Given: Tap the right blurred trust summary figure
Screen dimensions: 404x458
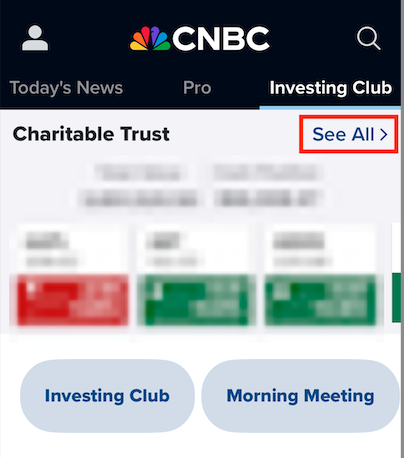Looking at the screenshot, I should (269, 184).
